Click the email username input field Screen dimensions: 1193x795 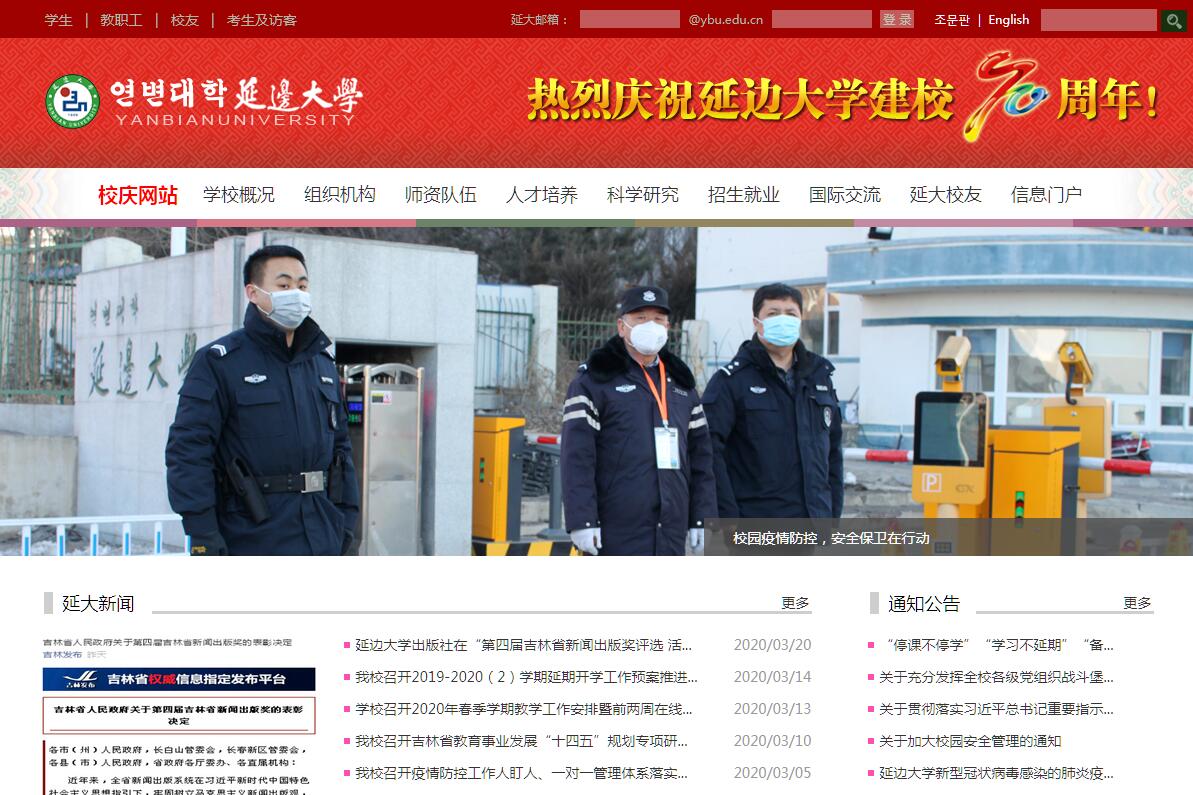629,20
